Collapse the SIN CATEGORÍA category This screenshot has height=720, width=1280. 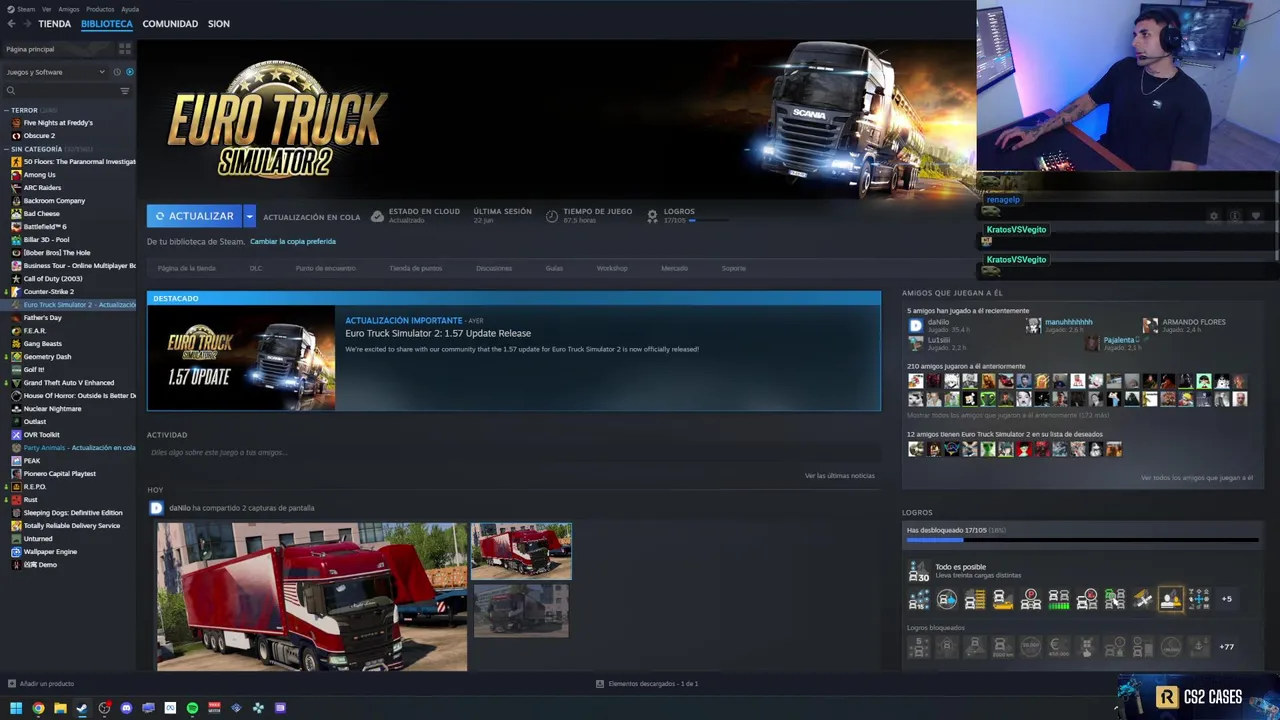6,149
